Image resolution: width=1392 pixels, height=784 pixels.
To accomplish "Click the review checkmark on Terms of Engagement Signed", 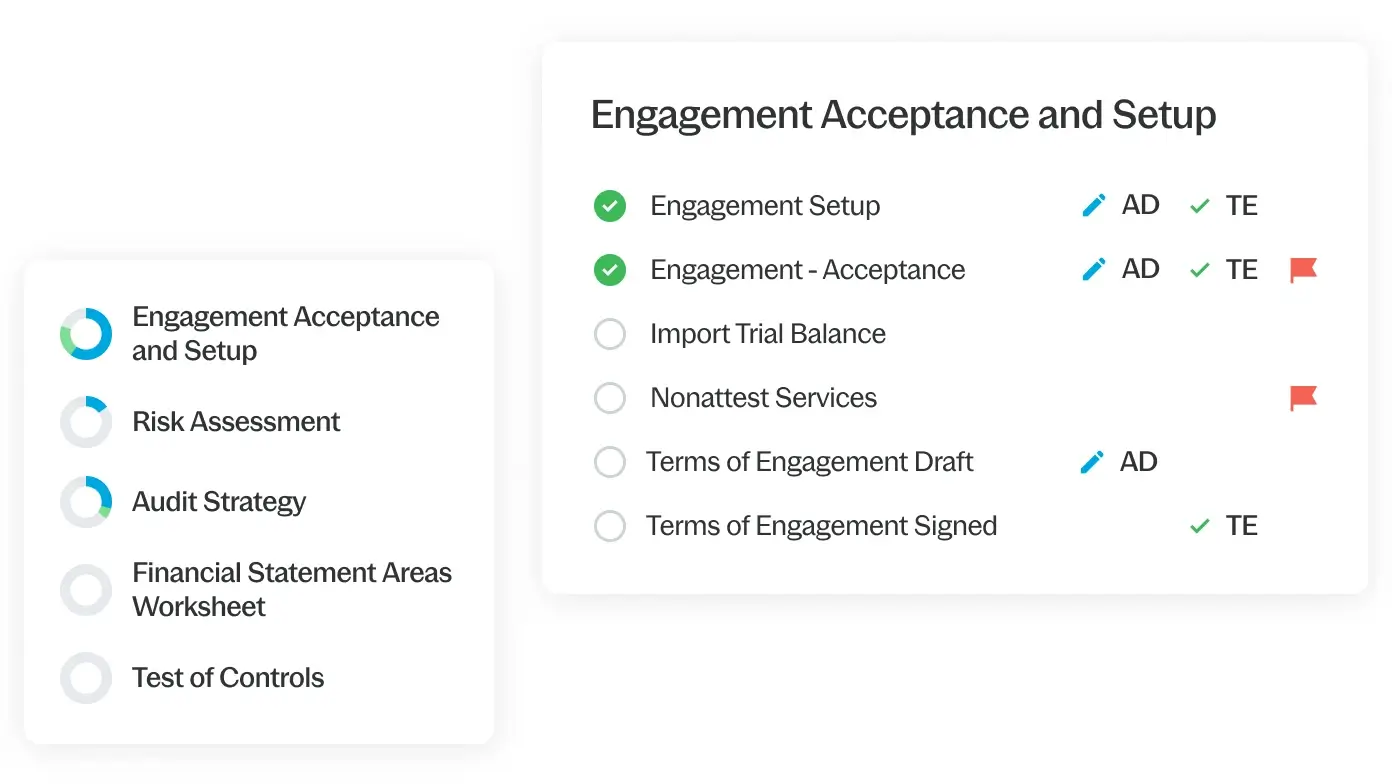I will (x=1200, y=527).
